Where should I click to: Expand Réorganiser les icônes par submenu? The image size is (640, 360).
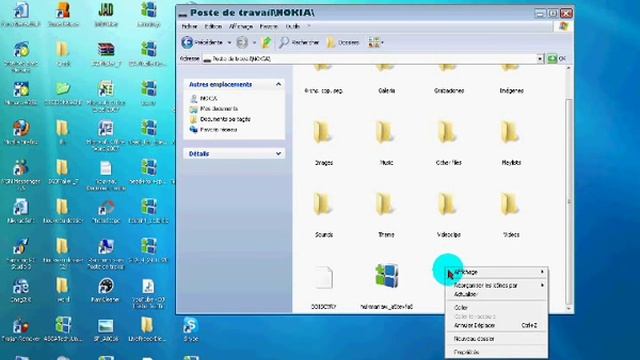click(496, 285)
